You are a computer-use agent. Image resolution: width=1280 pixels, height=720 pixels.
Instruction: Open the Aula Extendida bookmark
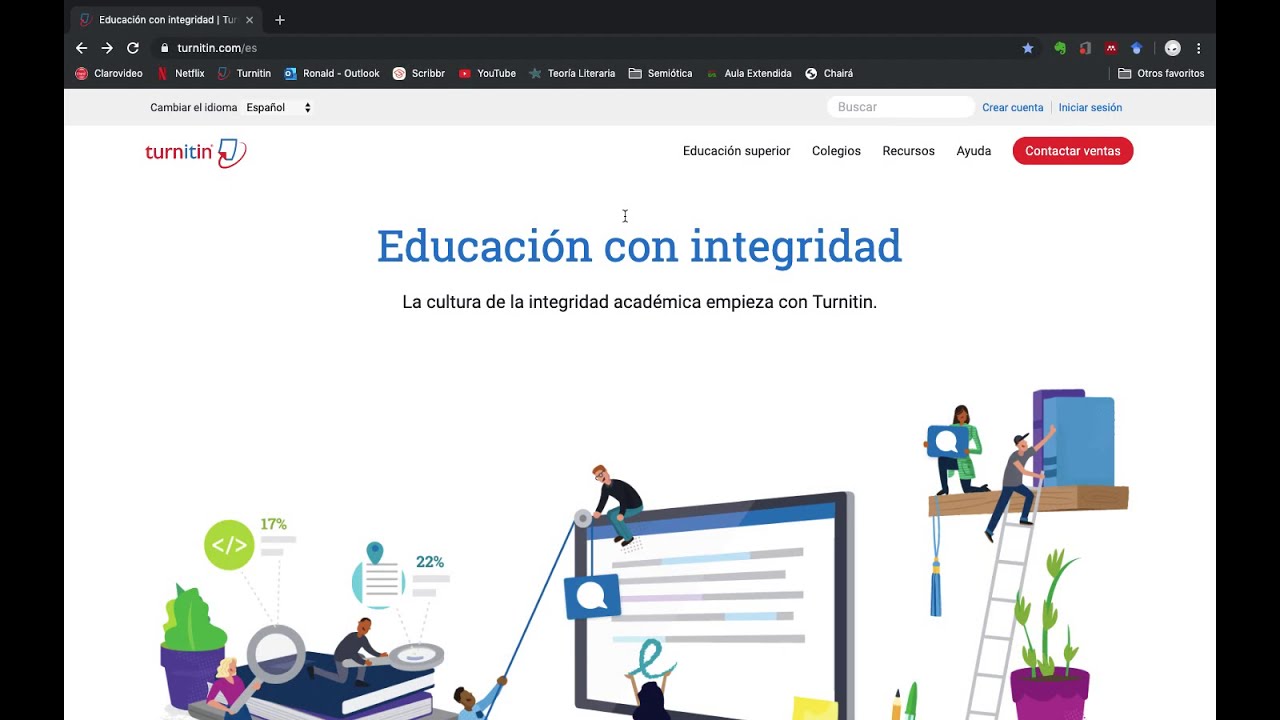click(748, 73)
